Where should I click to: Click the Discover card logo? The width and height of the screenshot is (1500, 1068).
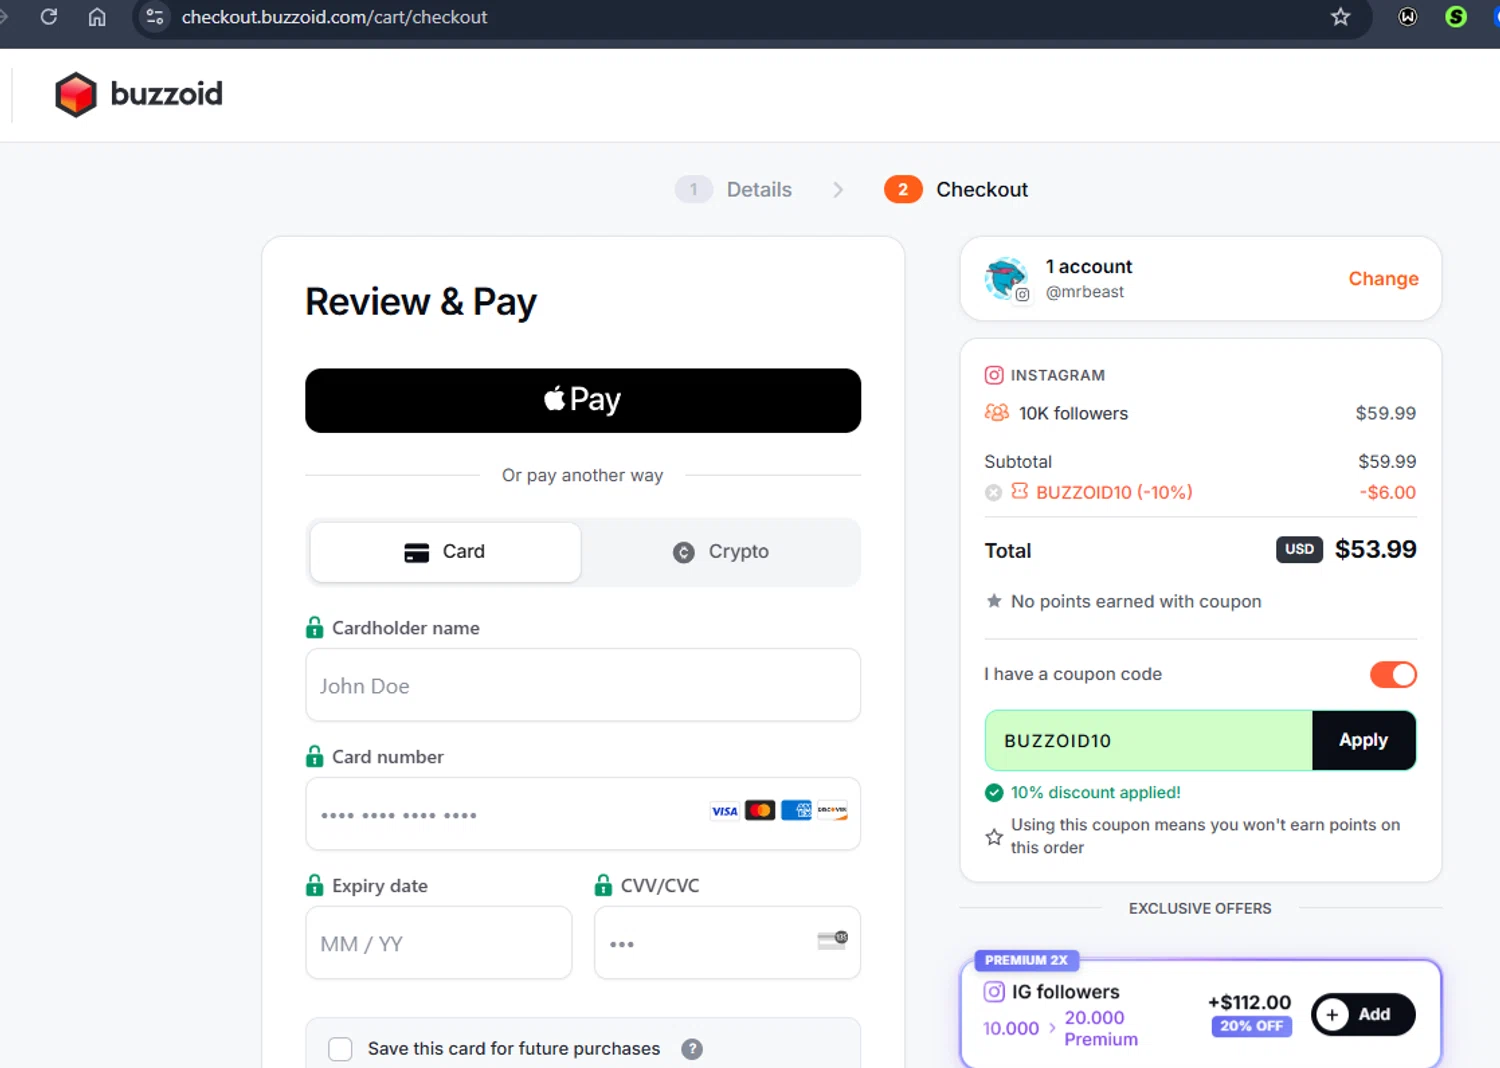point(832,810)
